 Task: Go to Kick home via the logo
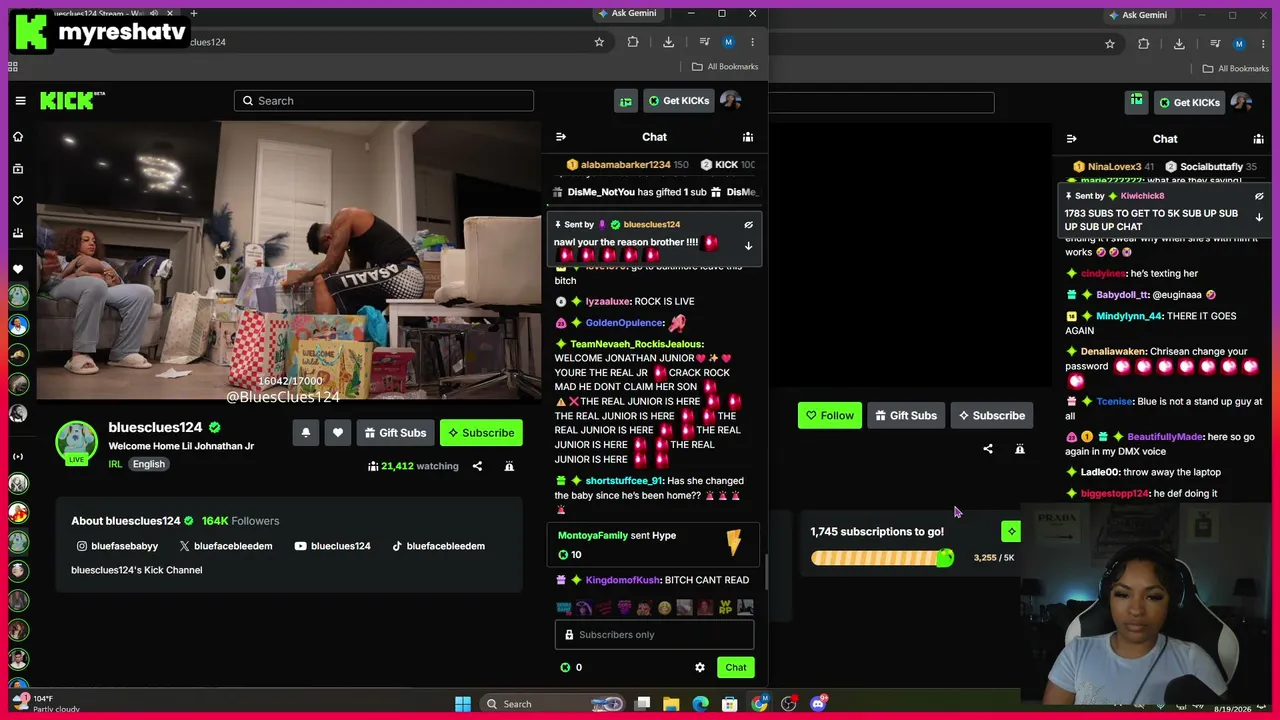72,100
